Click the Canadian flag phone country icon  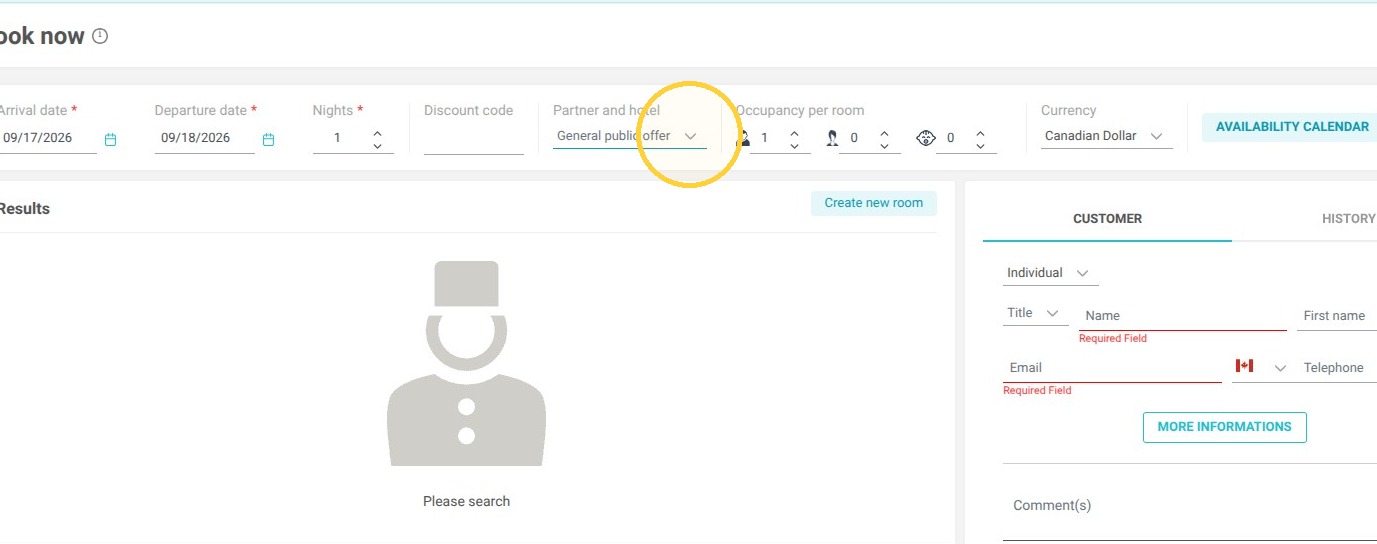point(1244,366)
